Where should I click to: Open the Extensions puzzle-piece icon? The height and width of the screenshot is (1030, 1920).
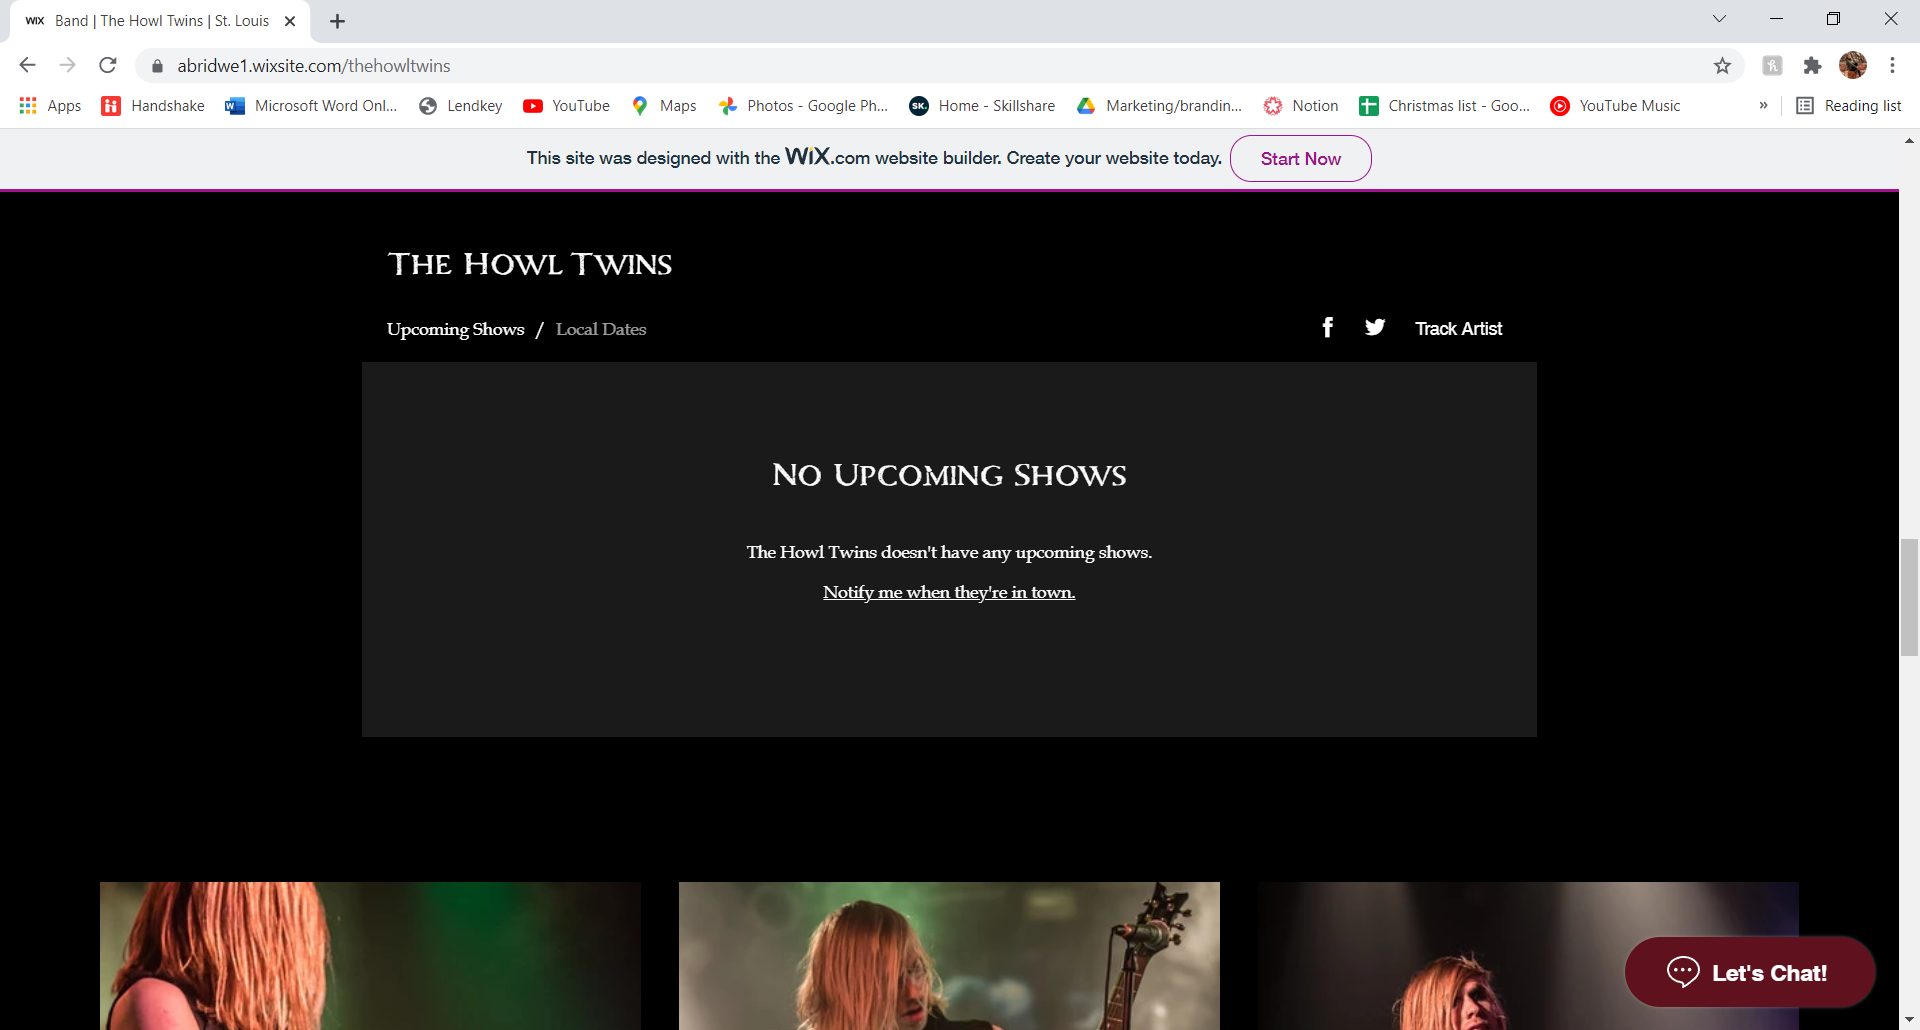(1812, 66)
